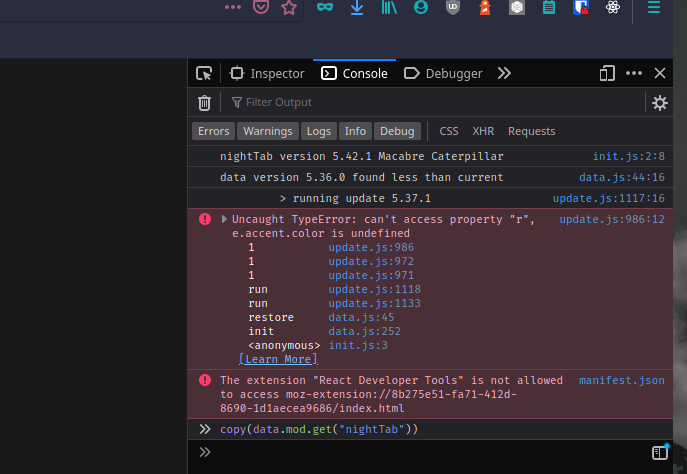Enable the Requests filter
The image size is (687, 474).
click(x=531, y=131)
